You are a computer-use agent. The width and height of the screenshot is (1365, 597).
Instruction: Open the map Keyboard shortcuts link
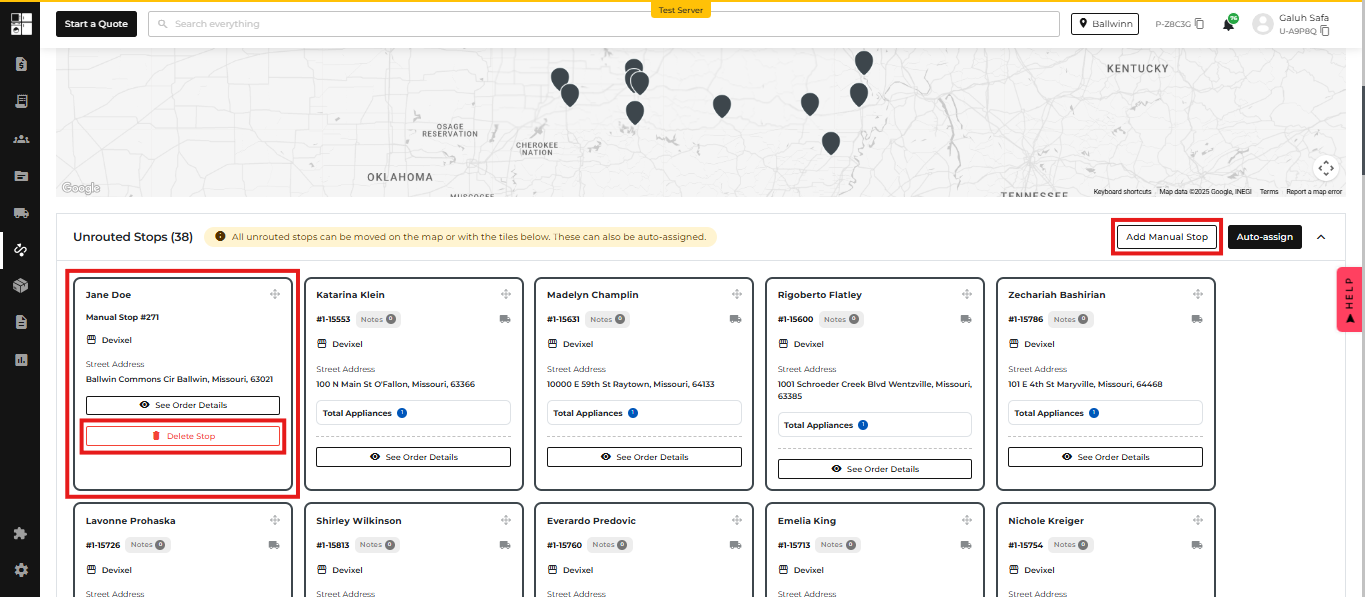1122,191
